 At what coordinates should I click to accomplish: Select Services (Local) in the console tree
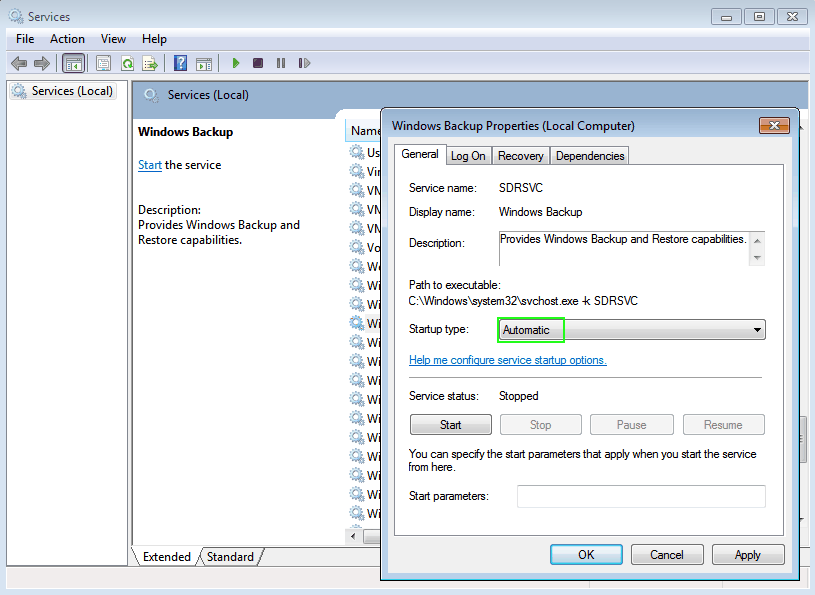click(x=62, y=91)
